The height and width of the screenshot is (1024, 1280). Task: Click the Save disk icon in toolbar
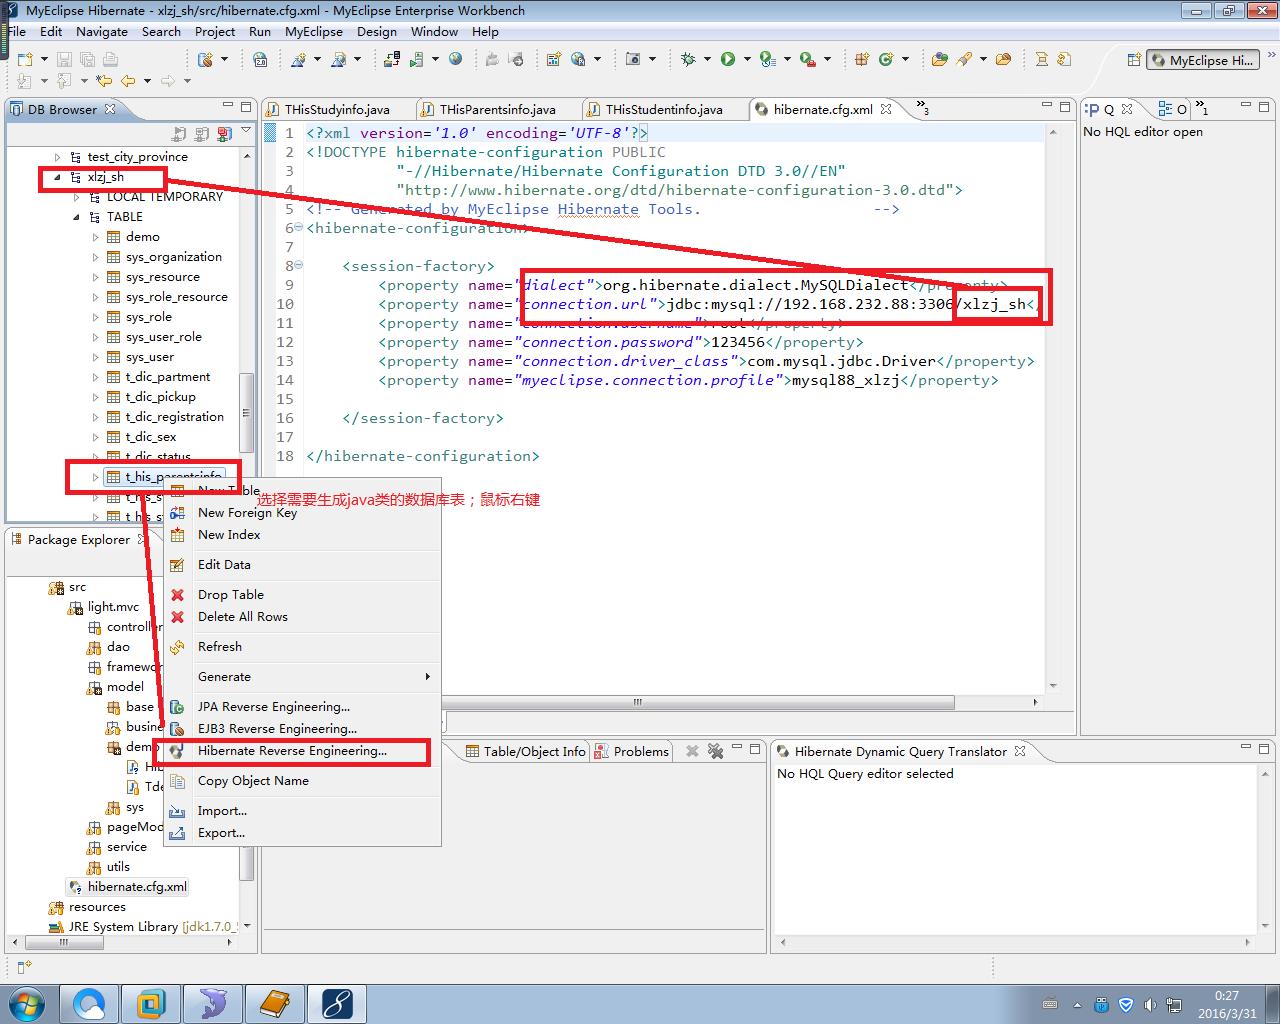[x=64, y=59]
